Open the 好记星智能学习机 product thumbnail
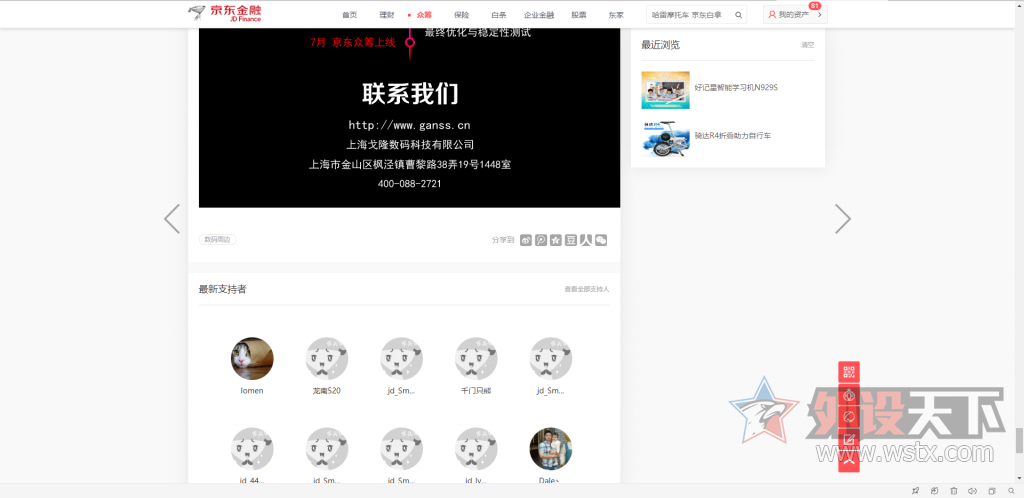This screenshot has height=498, width=1024. 665,90
